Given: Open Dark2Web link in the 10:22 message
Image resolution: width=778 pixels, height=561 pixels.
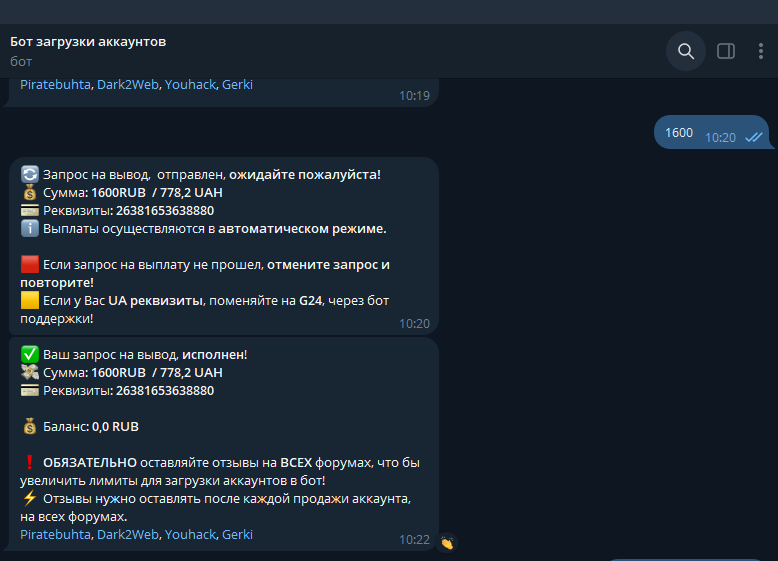Looking at the screenshot, I should tap(128, 534).
